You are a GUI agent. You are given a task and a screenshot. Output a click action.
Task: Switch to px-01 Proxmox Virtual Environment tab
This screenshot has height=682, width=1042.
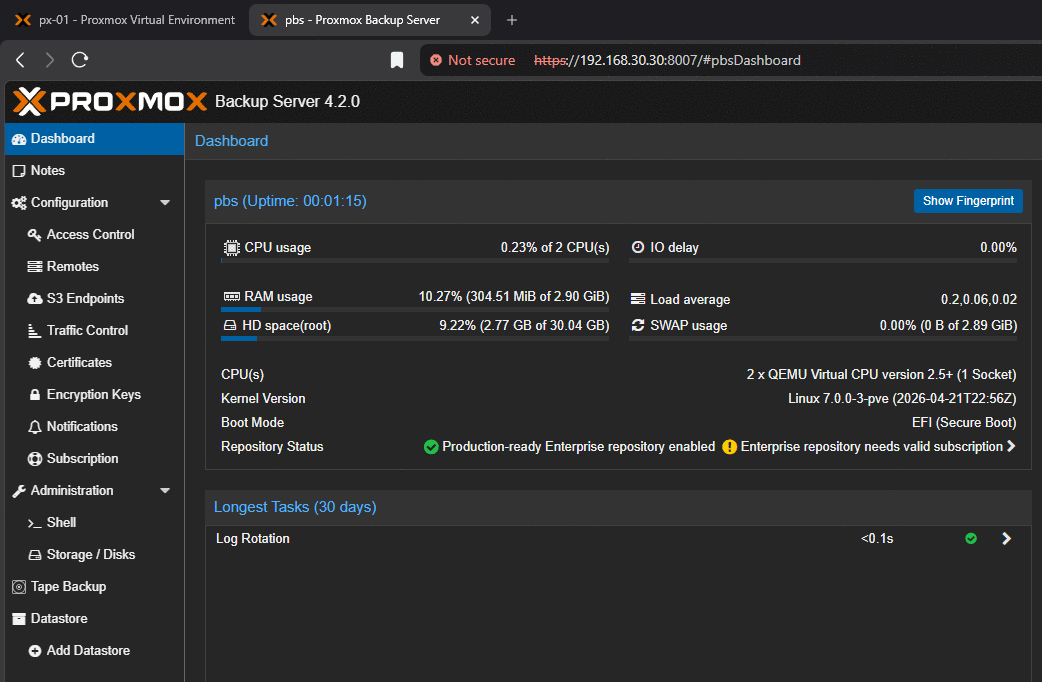coord(125,20)
